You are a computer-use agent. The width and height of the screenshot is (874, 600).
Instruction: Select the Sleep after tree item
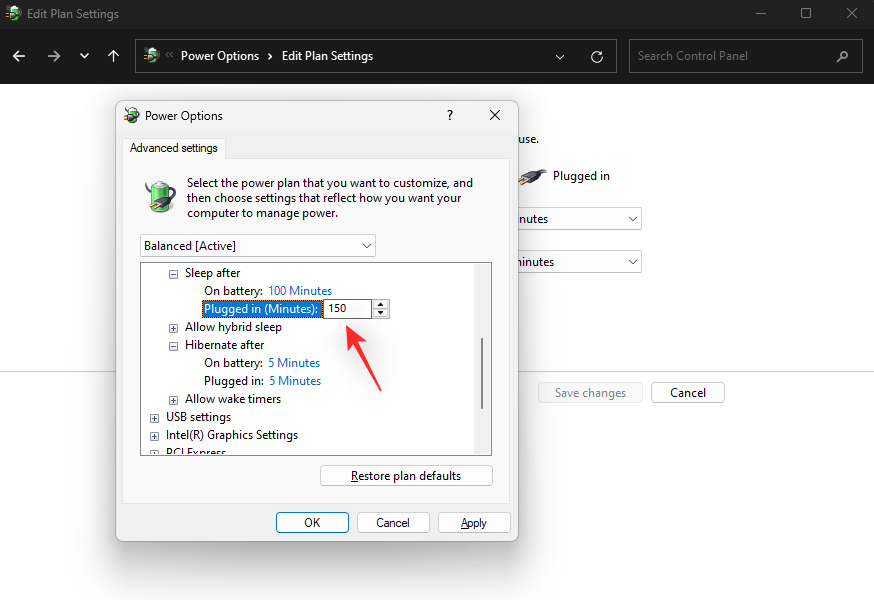(212, 273)
